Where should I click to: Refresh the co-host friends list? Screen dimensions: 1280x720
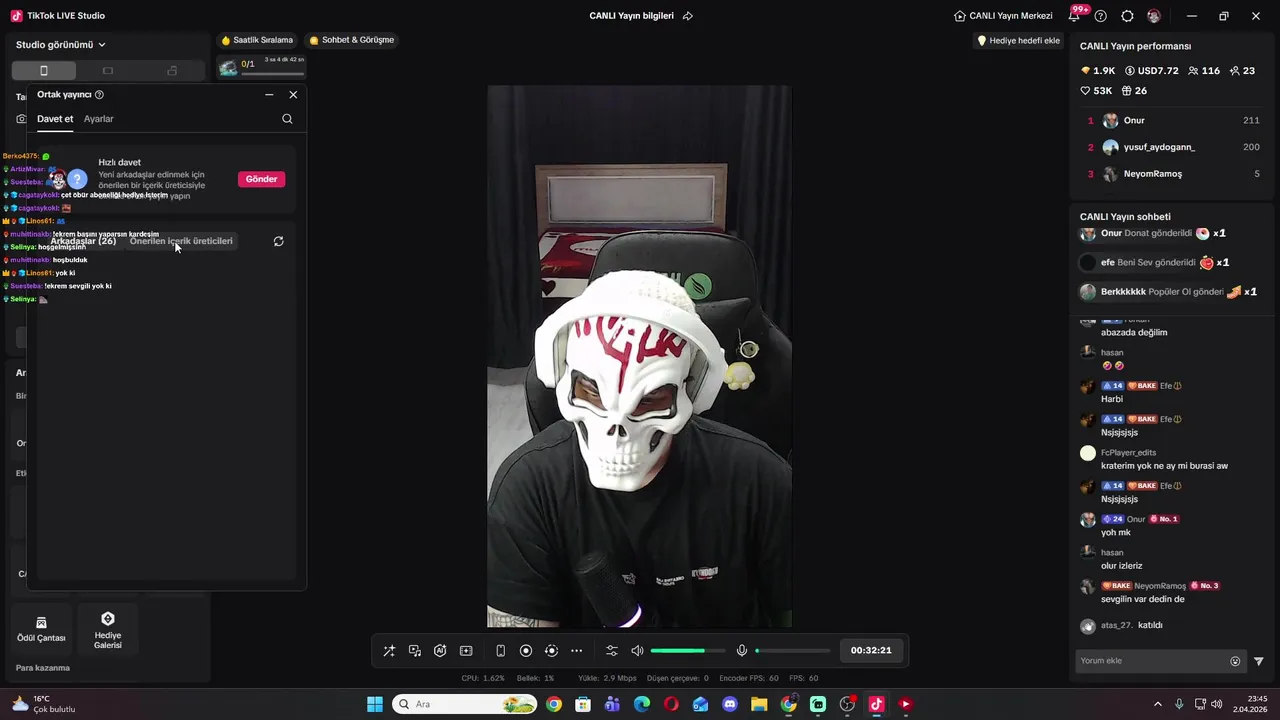(278, 241)
